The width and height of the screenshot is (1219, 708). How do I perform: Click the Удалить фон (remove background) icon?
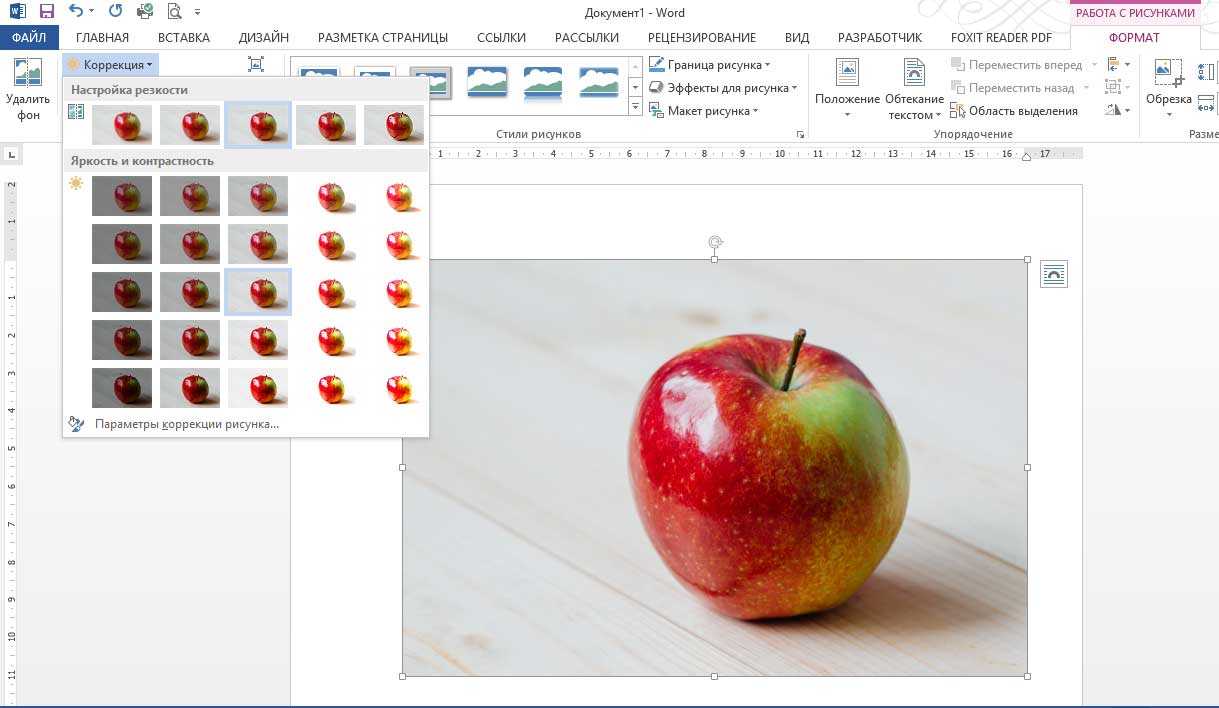(x=28, y=76)
